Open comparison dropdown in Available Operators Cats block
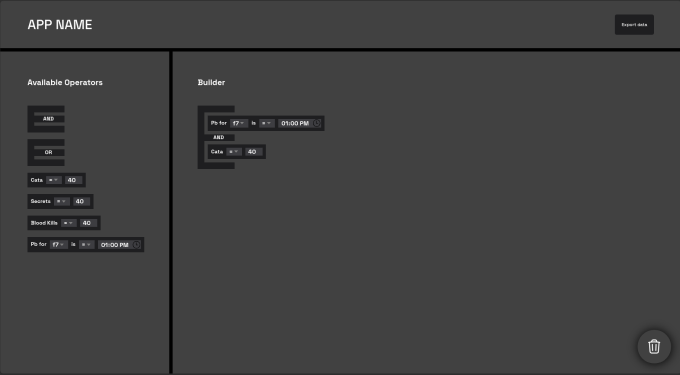The image size is (680, 375). click(54, 180)
